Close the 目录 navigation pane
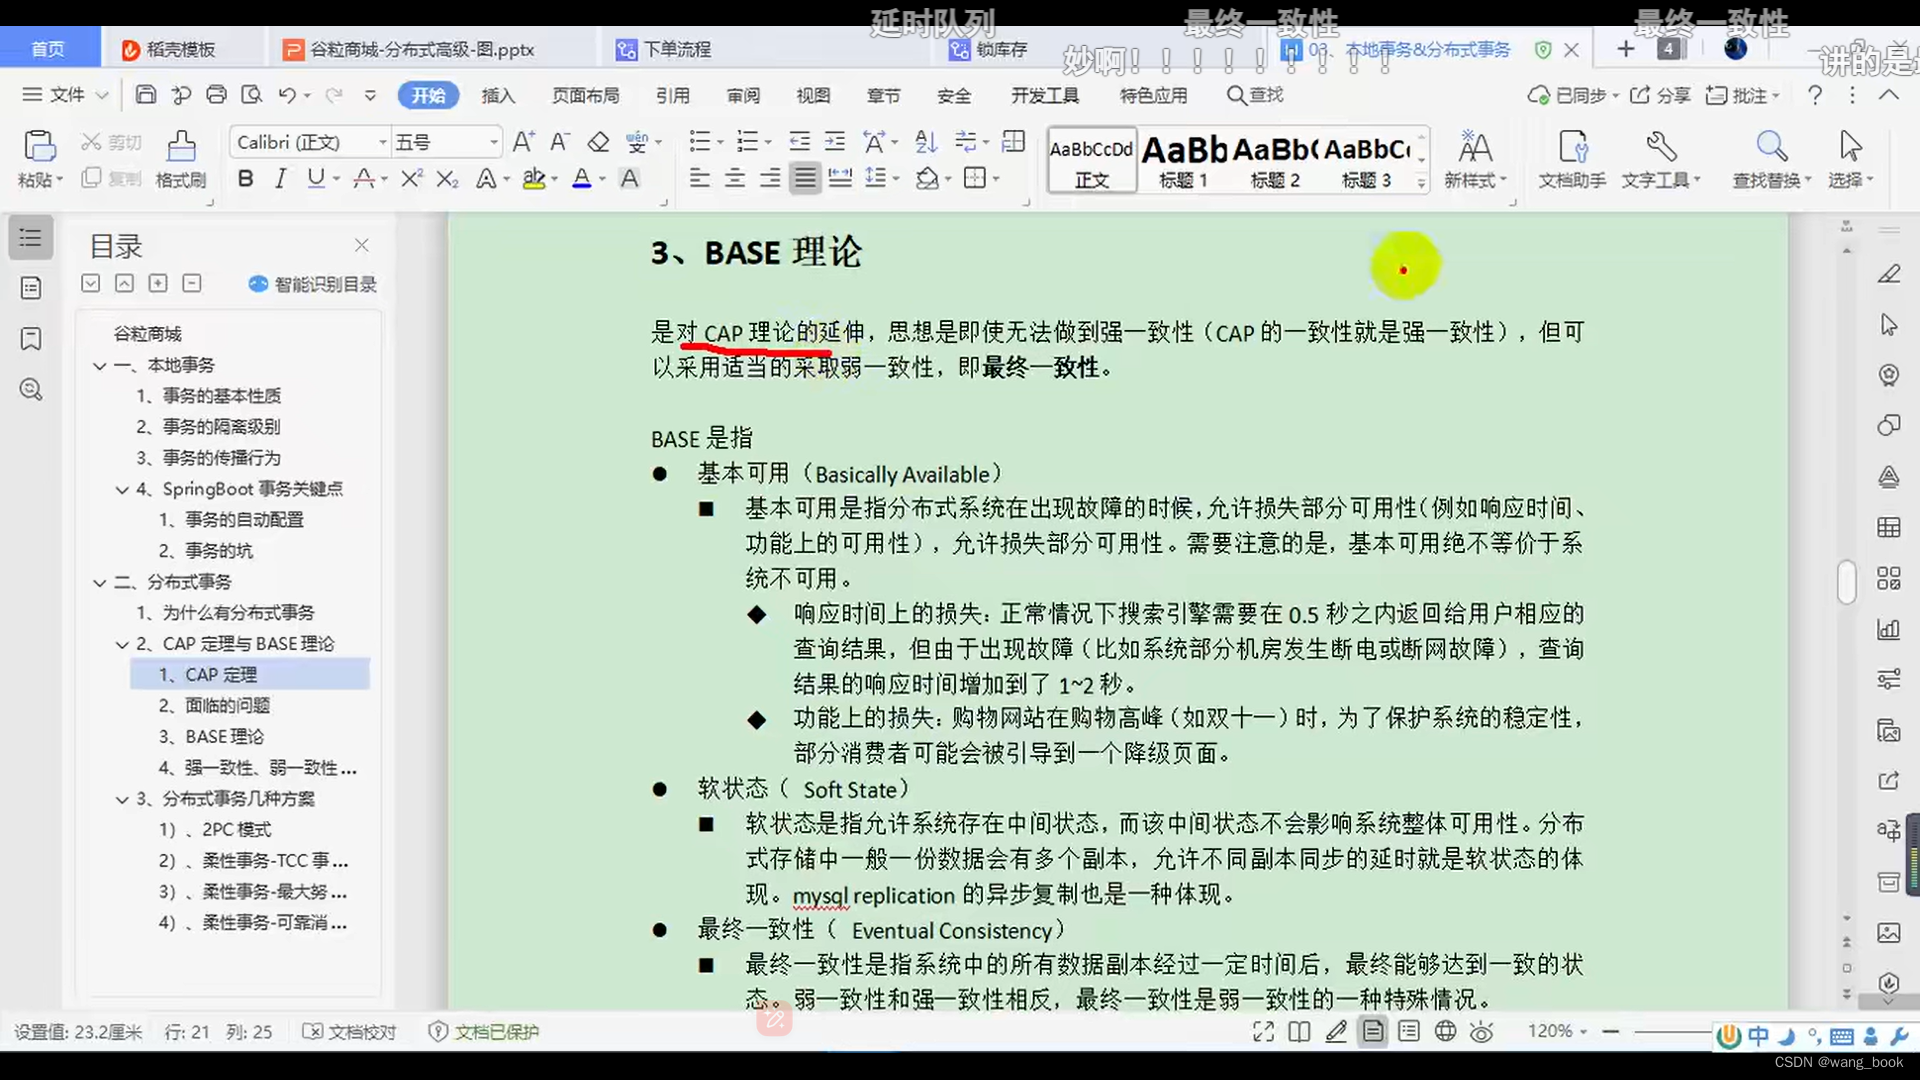Viewport: 1920px width, 1080px height. (x=362, y=245)
